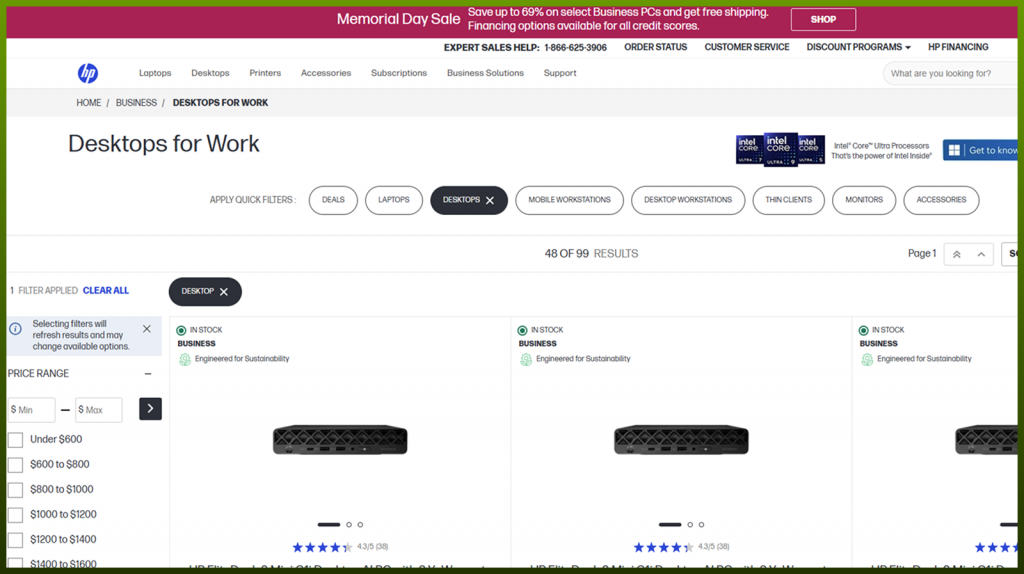Dismiss the filter info notice
Image resolution: width=1024 pixels, height=574 pixels.
(x=147, y=329)
